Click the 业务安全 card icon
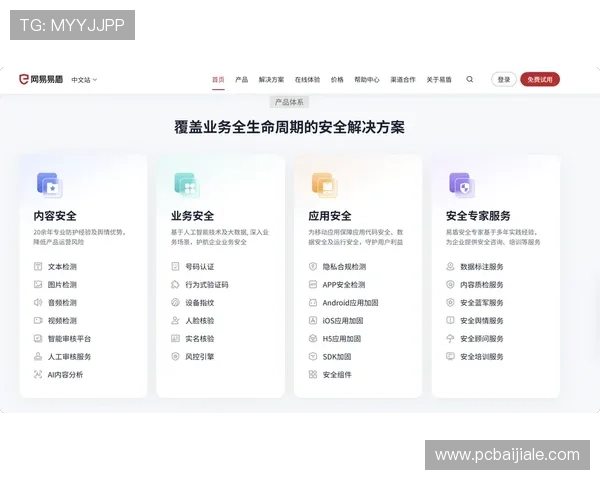 187,185
